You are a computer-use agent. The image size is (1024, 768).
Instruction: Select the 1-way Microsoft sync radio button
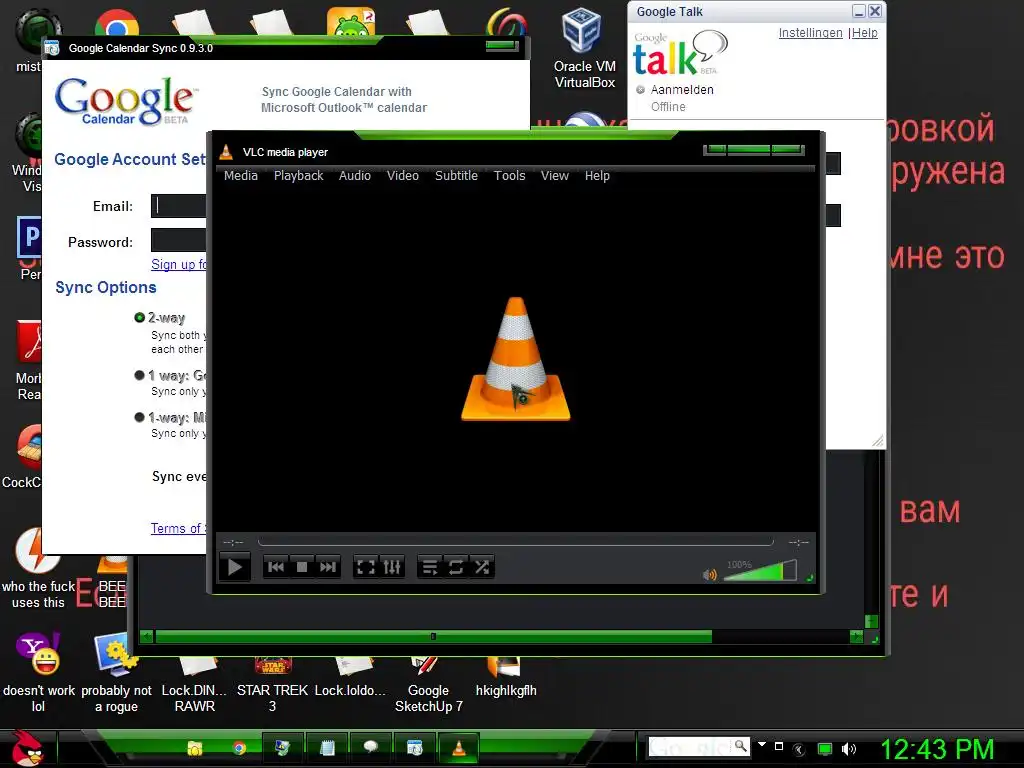[x=139, y=417]
